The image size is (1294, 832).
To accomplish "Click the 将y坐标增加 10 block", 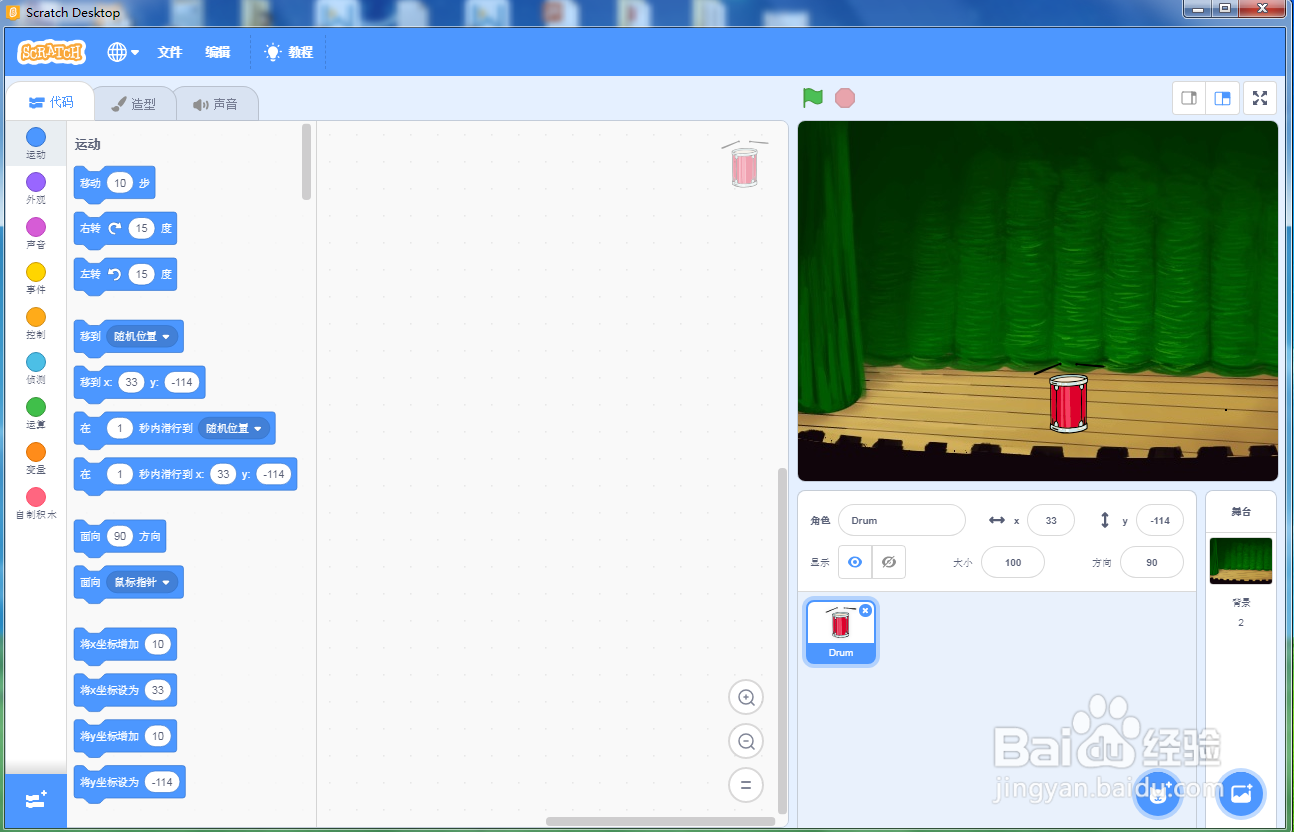I will tap(125, 737).
